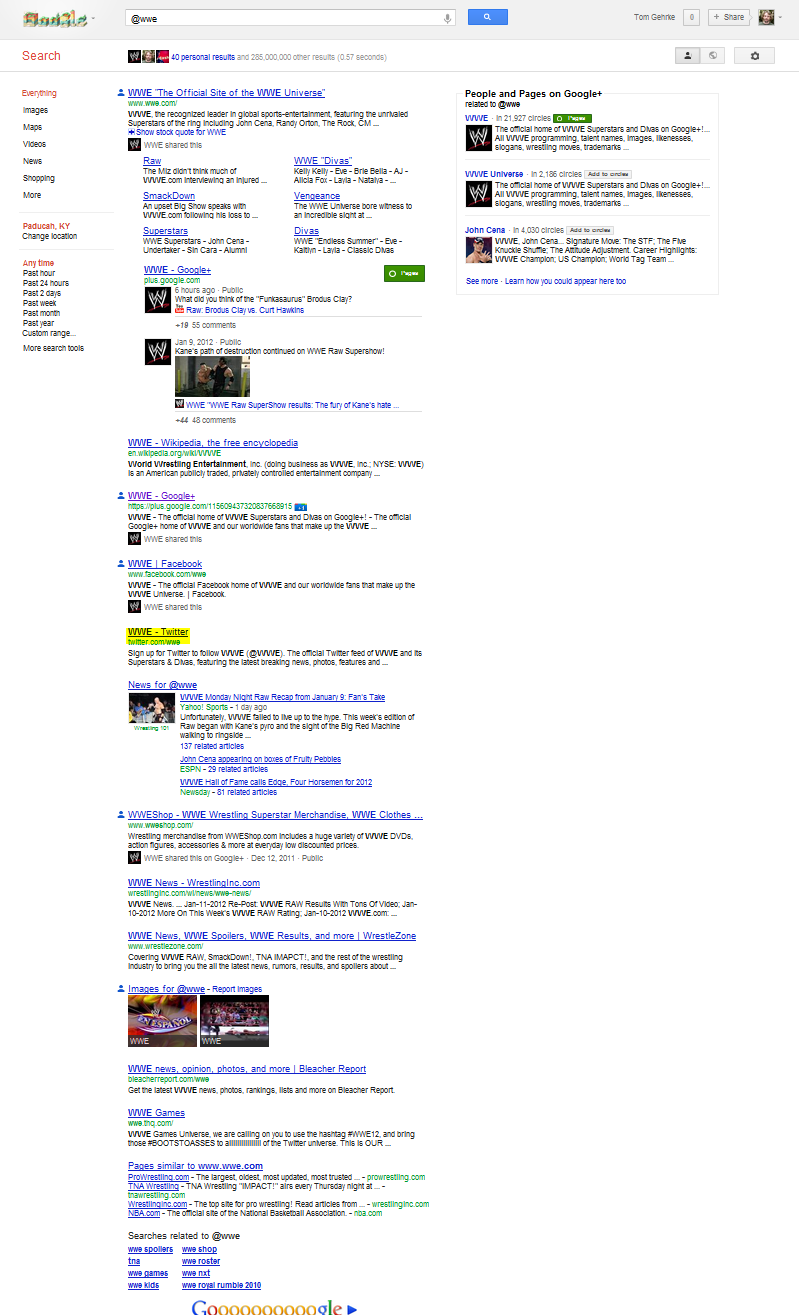Screen dimensions: 799x1315
Task: Select the Images filter in sidebar
Action: (35, 111)
